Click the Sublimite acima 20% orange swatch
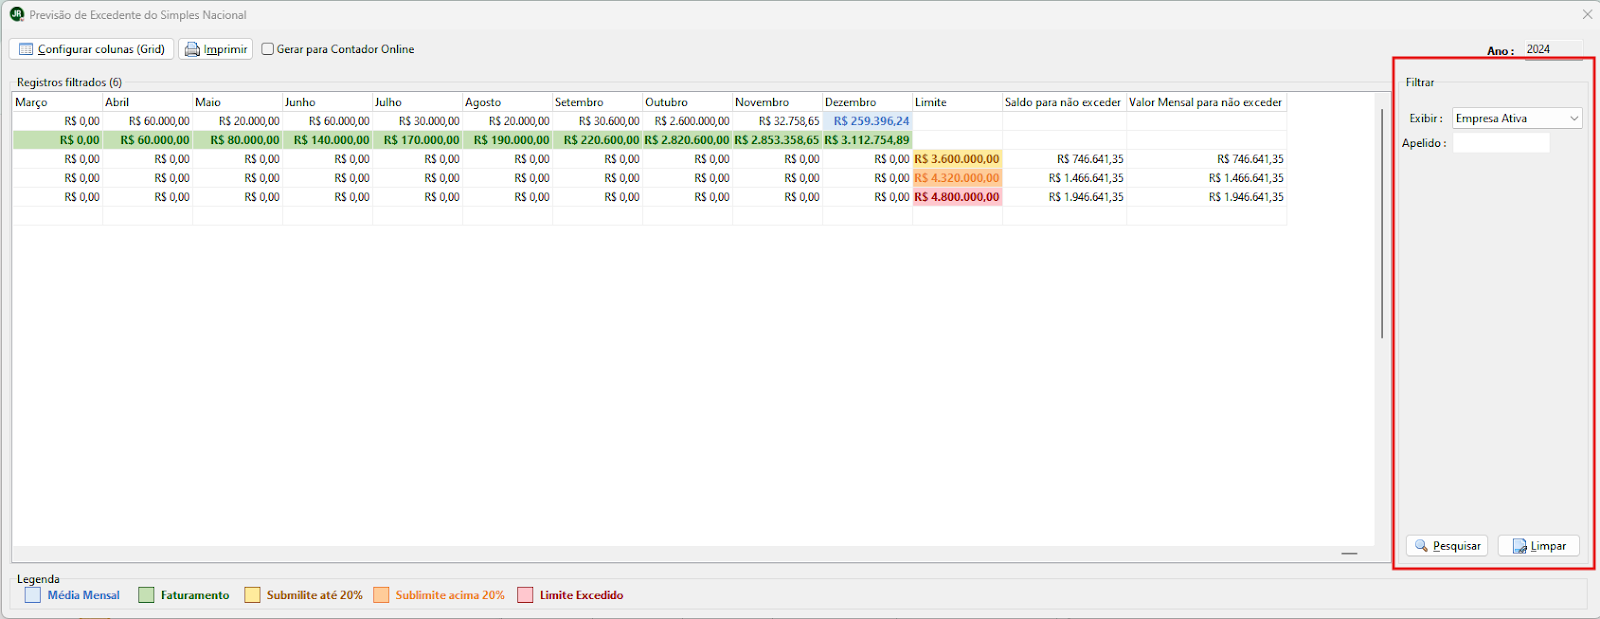Viewport: 1600px width, 619px height. [381, 595]
